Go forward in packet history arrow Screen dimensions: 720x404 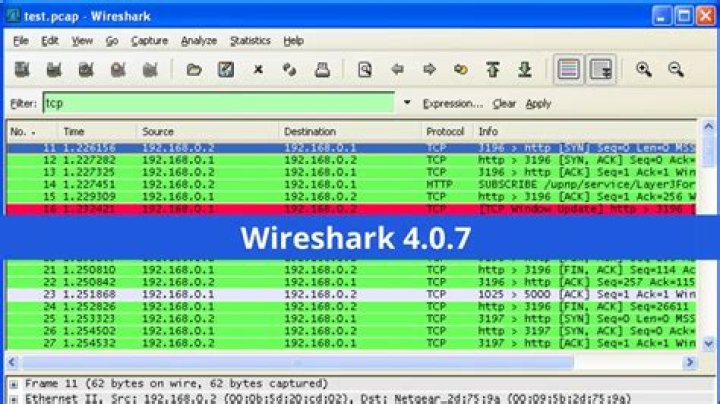click(x=429, y=70)
